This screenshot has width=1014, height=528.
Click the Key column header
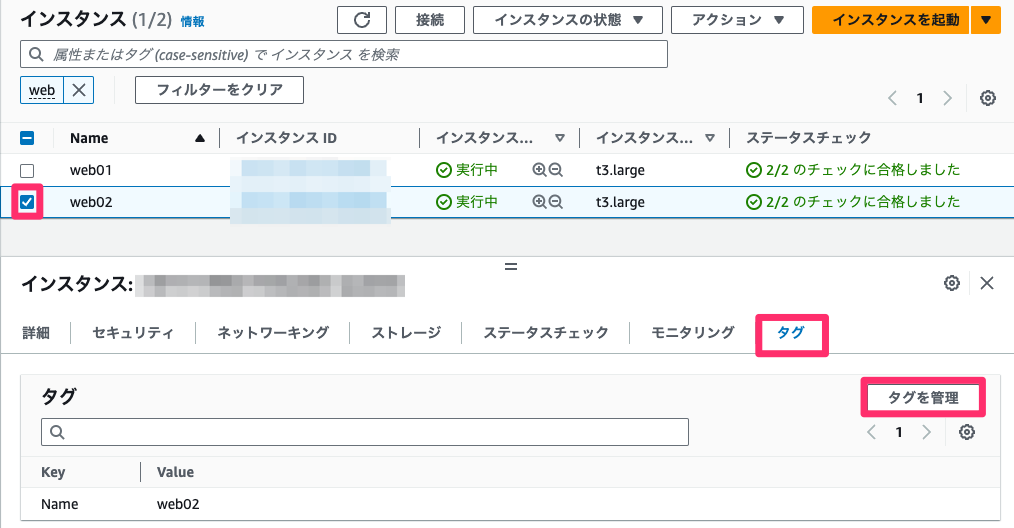tap(53, 472)
